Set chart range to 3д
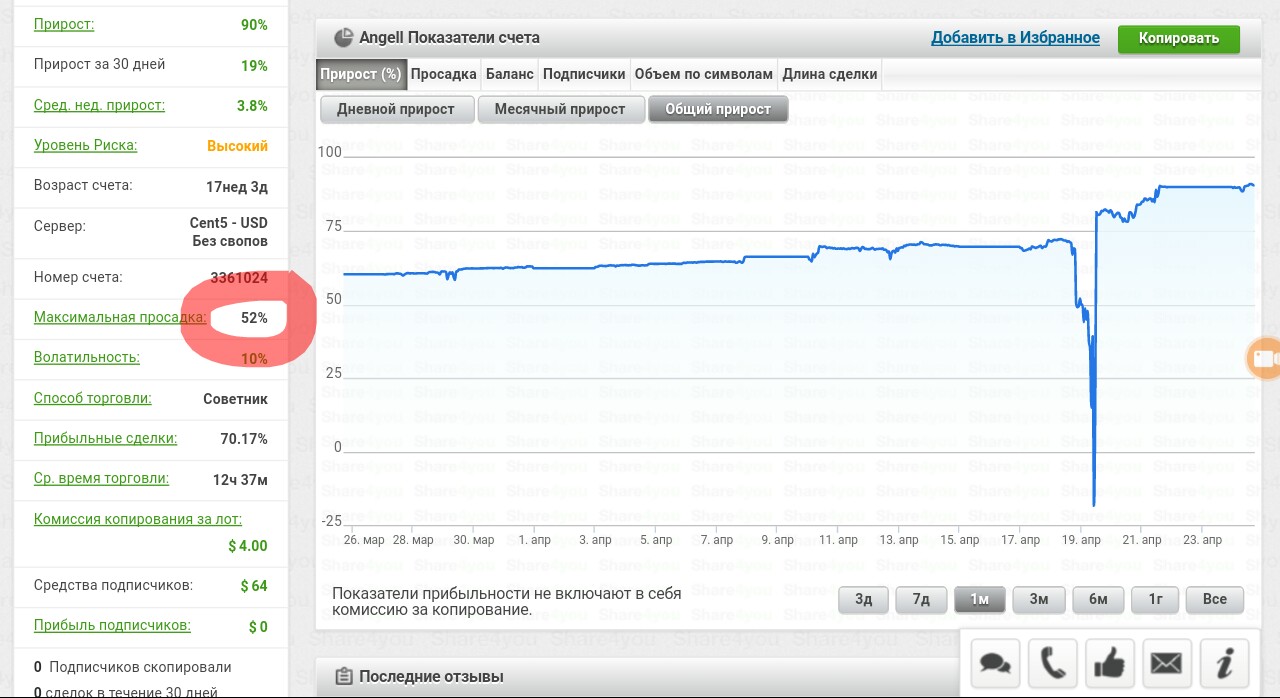This screenshot has height=698, width=1280. pos(863,599)
